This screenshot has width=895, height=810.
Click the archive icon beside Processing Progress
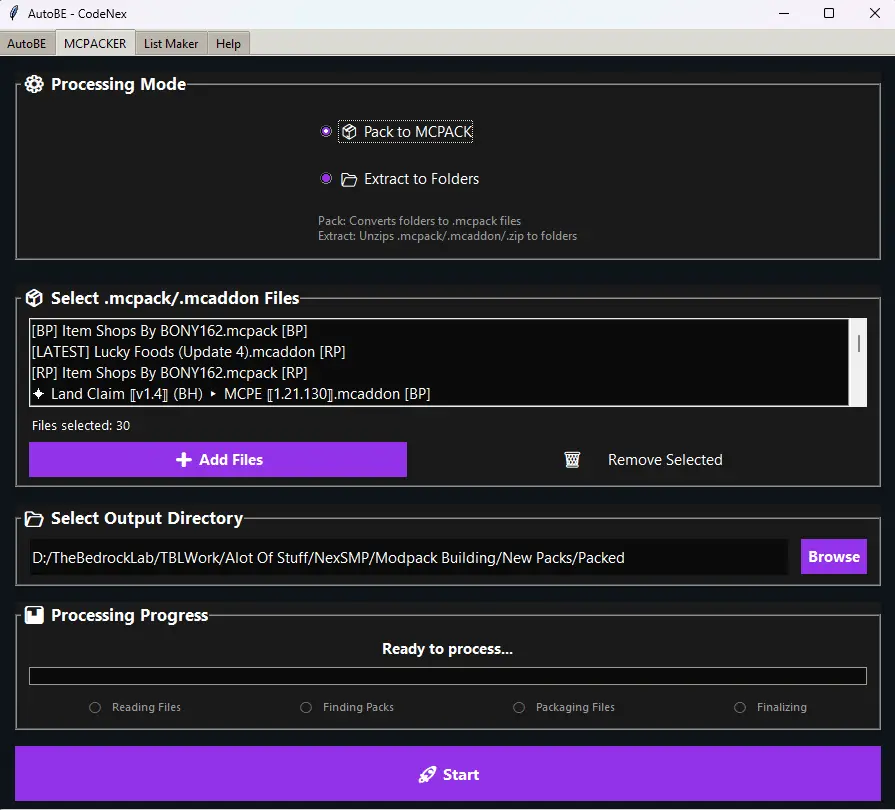(34, 616)
